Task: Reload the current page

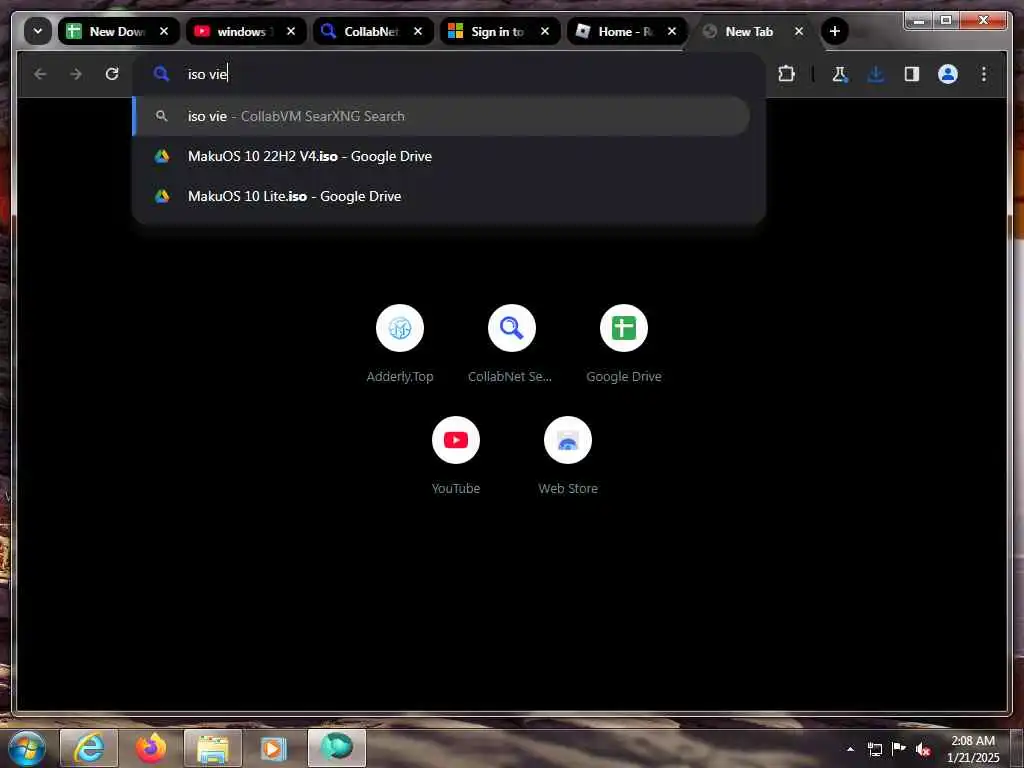Action: 112,74
